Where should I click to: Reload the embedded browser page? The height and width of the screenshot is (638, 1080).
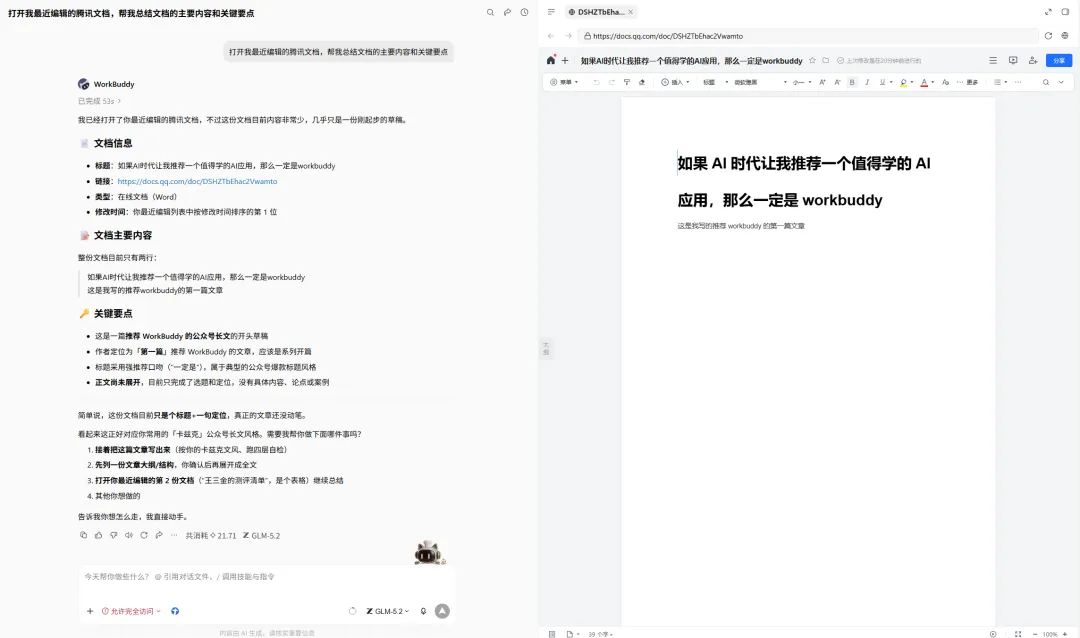pos(1048,36)
